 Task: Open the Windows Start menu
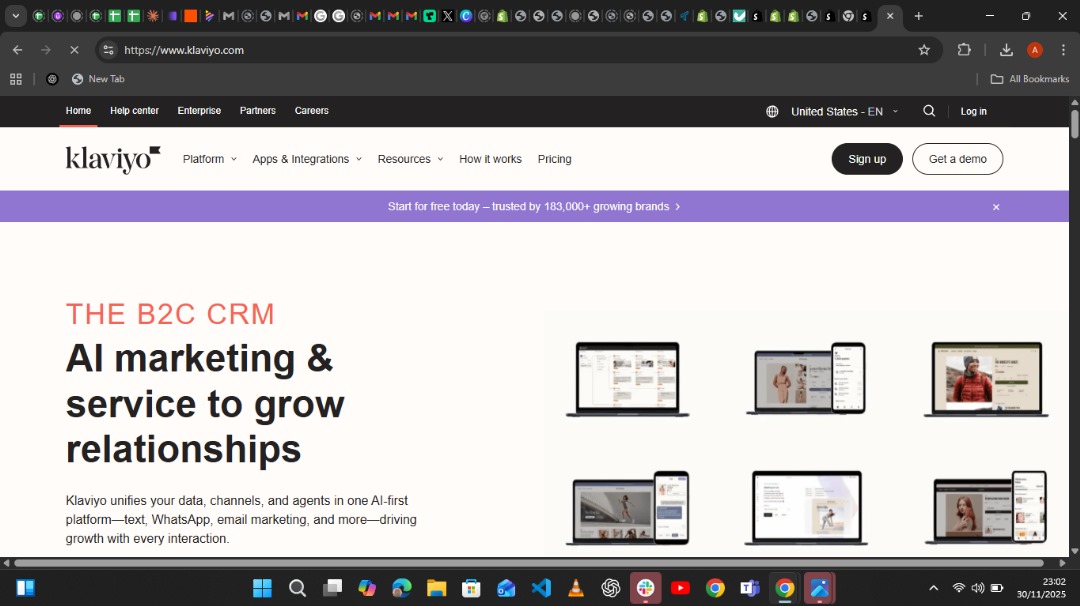click(262, 588)
